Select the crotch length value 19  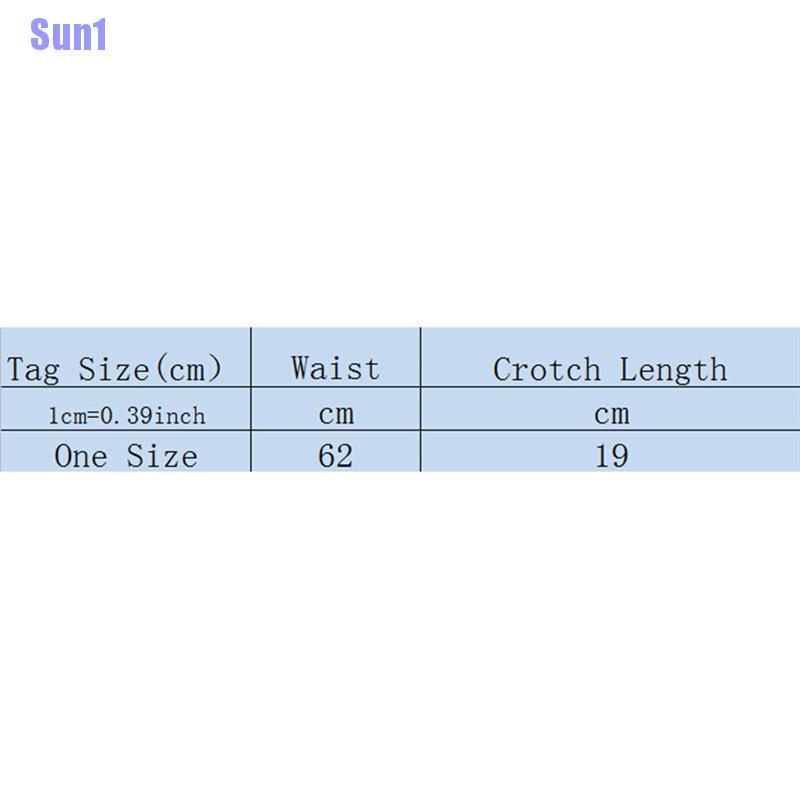point(611,456)
